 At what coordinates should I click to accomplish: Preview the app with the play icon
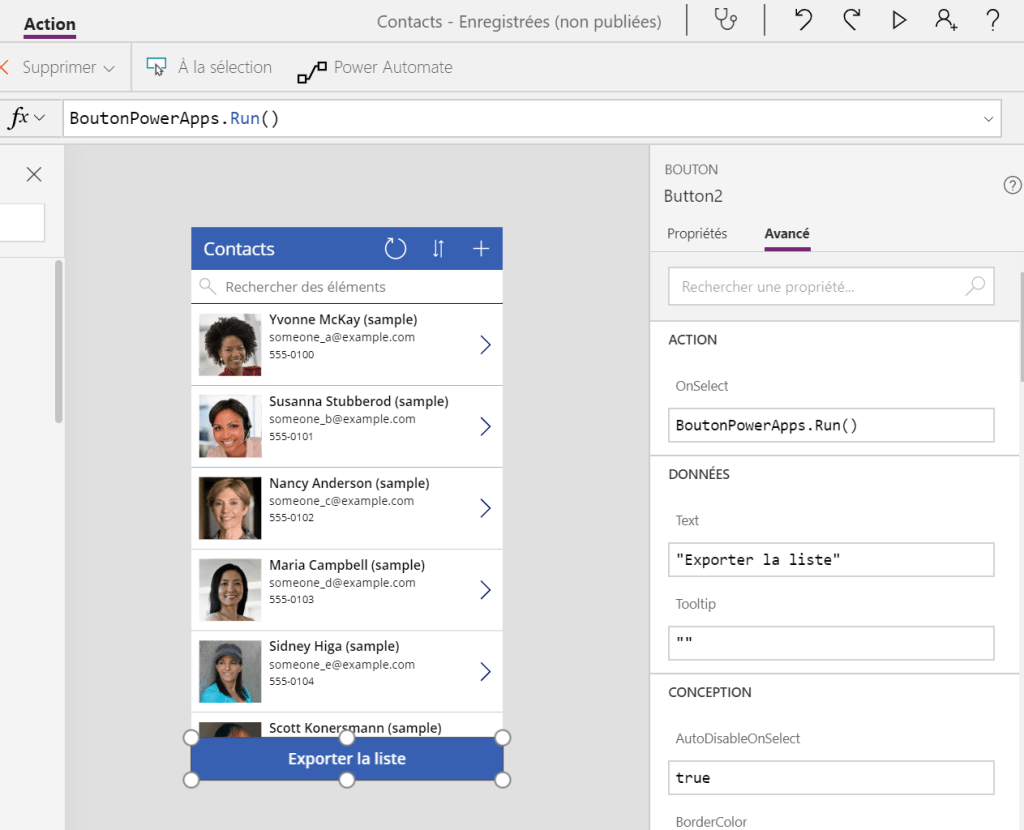[899, 20]
